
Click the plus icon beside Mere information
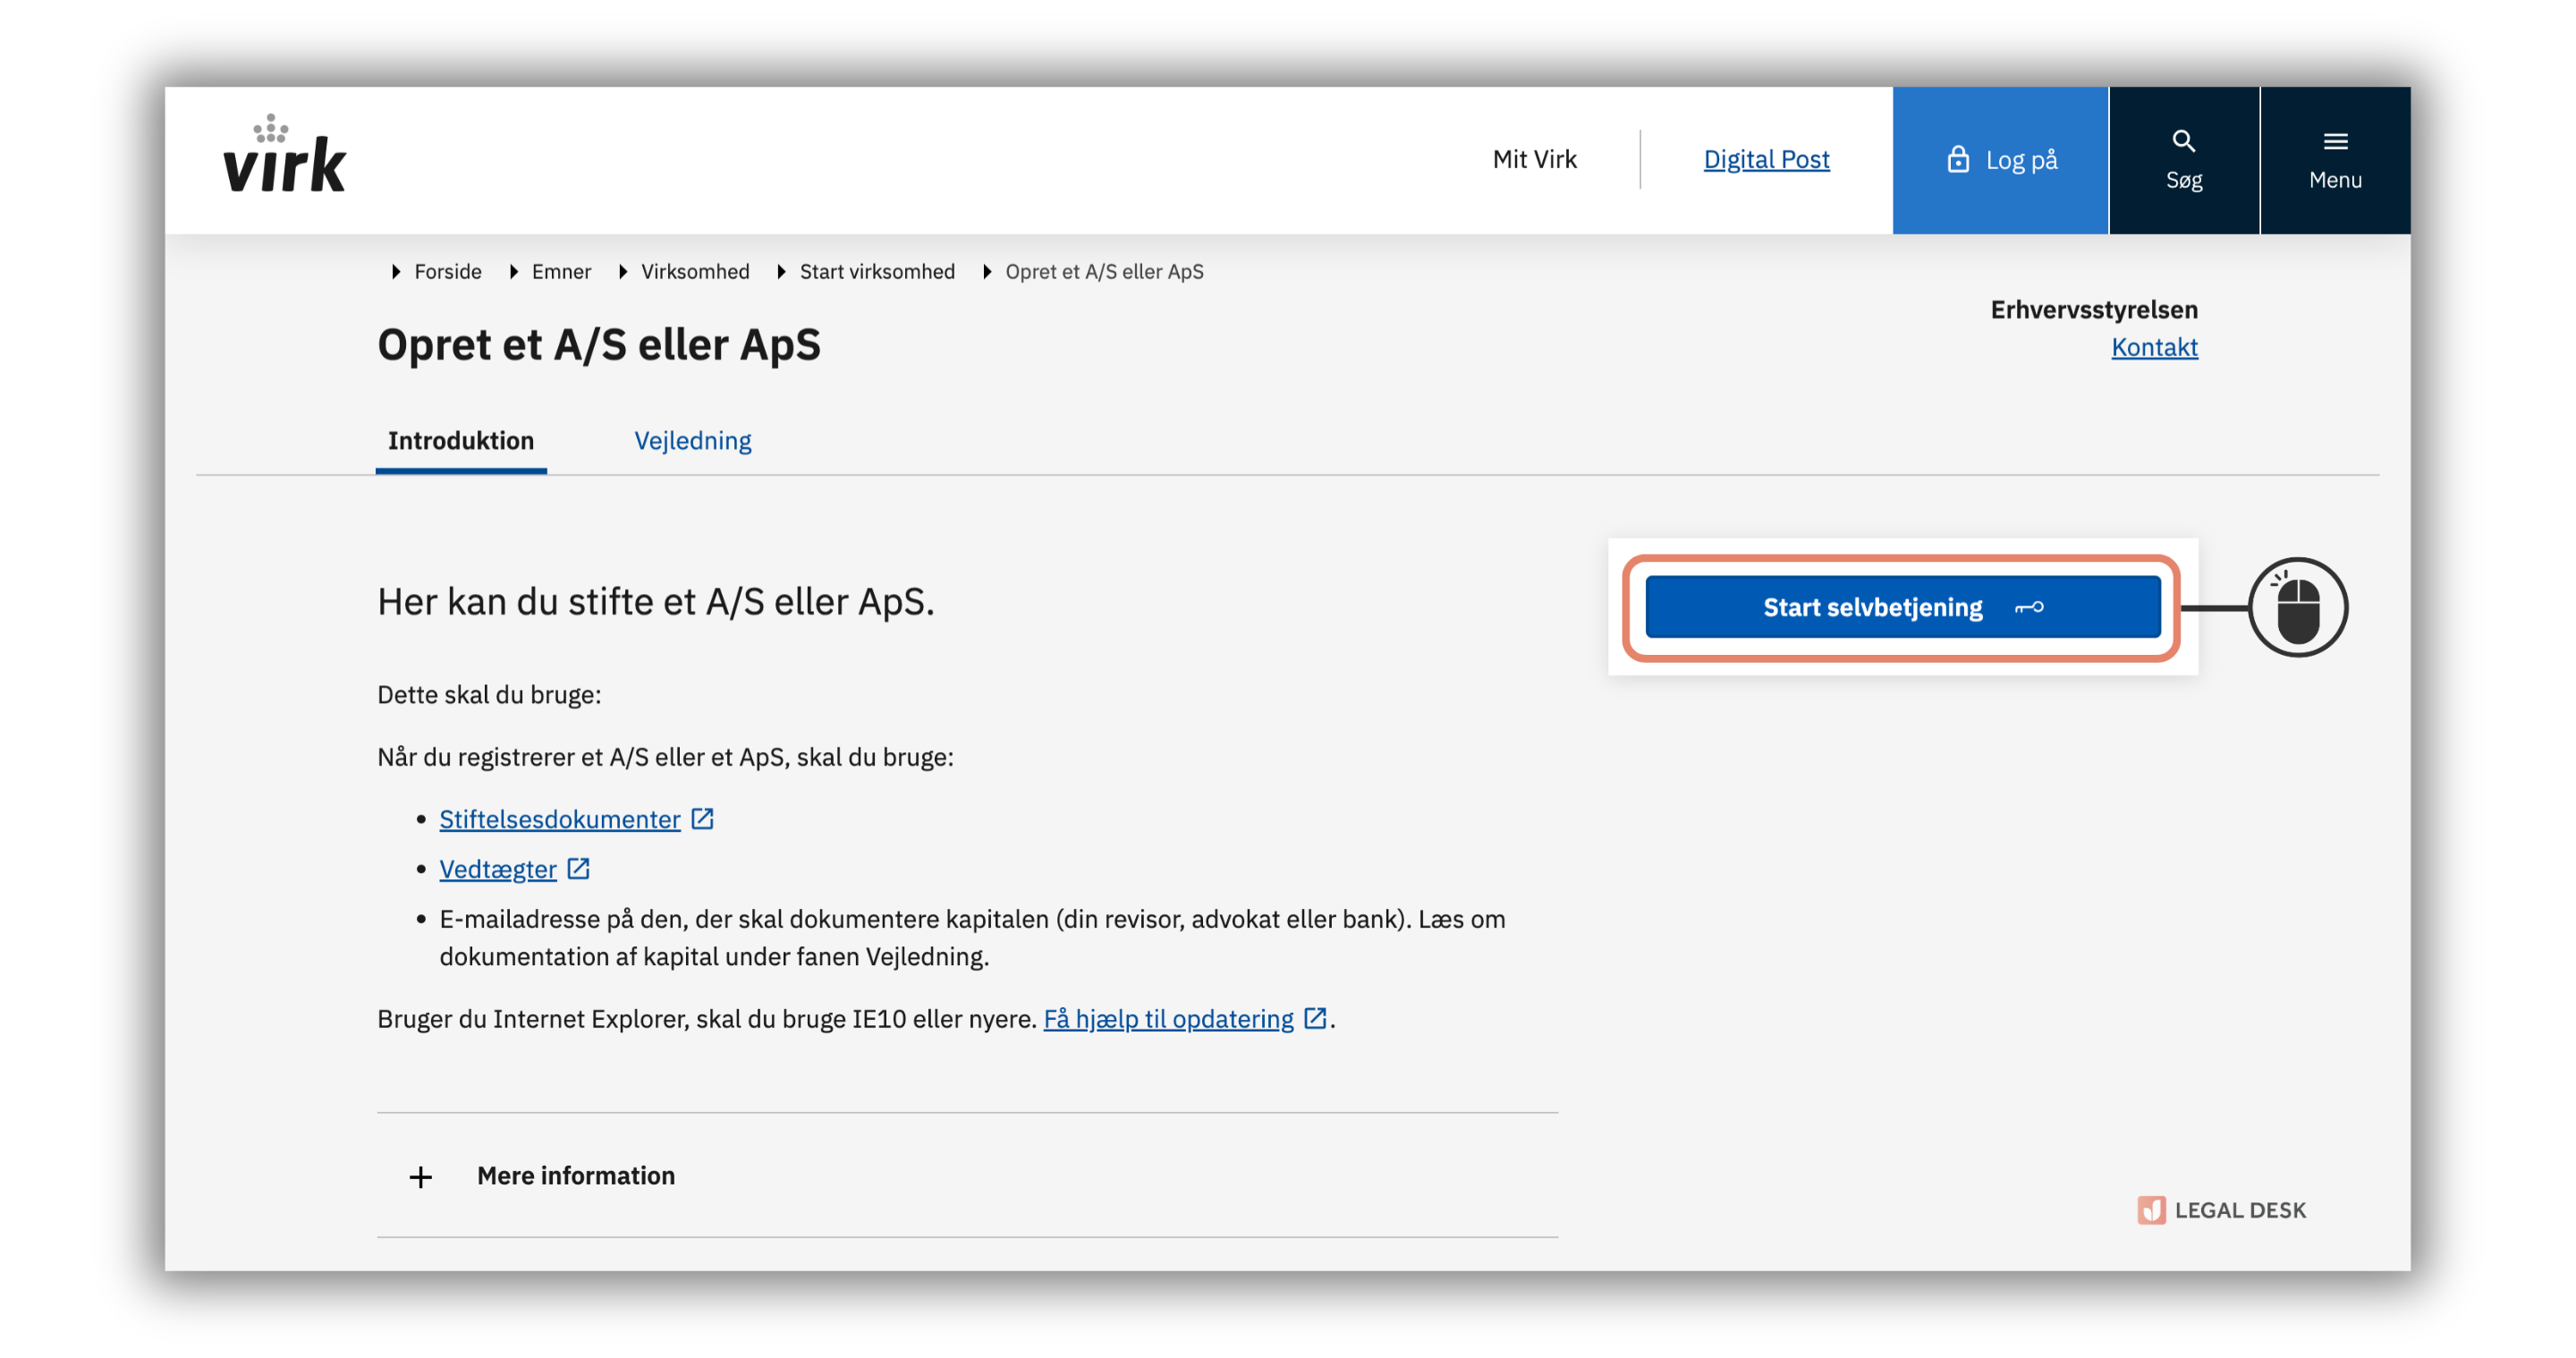tap(421, 1177)
